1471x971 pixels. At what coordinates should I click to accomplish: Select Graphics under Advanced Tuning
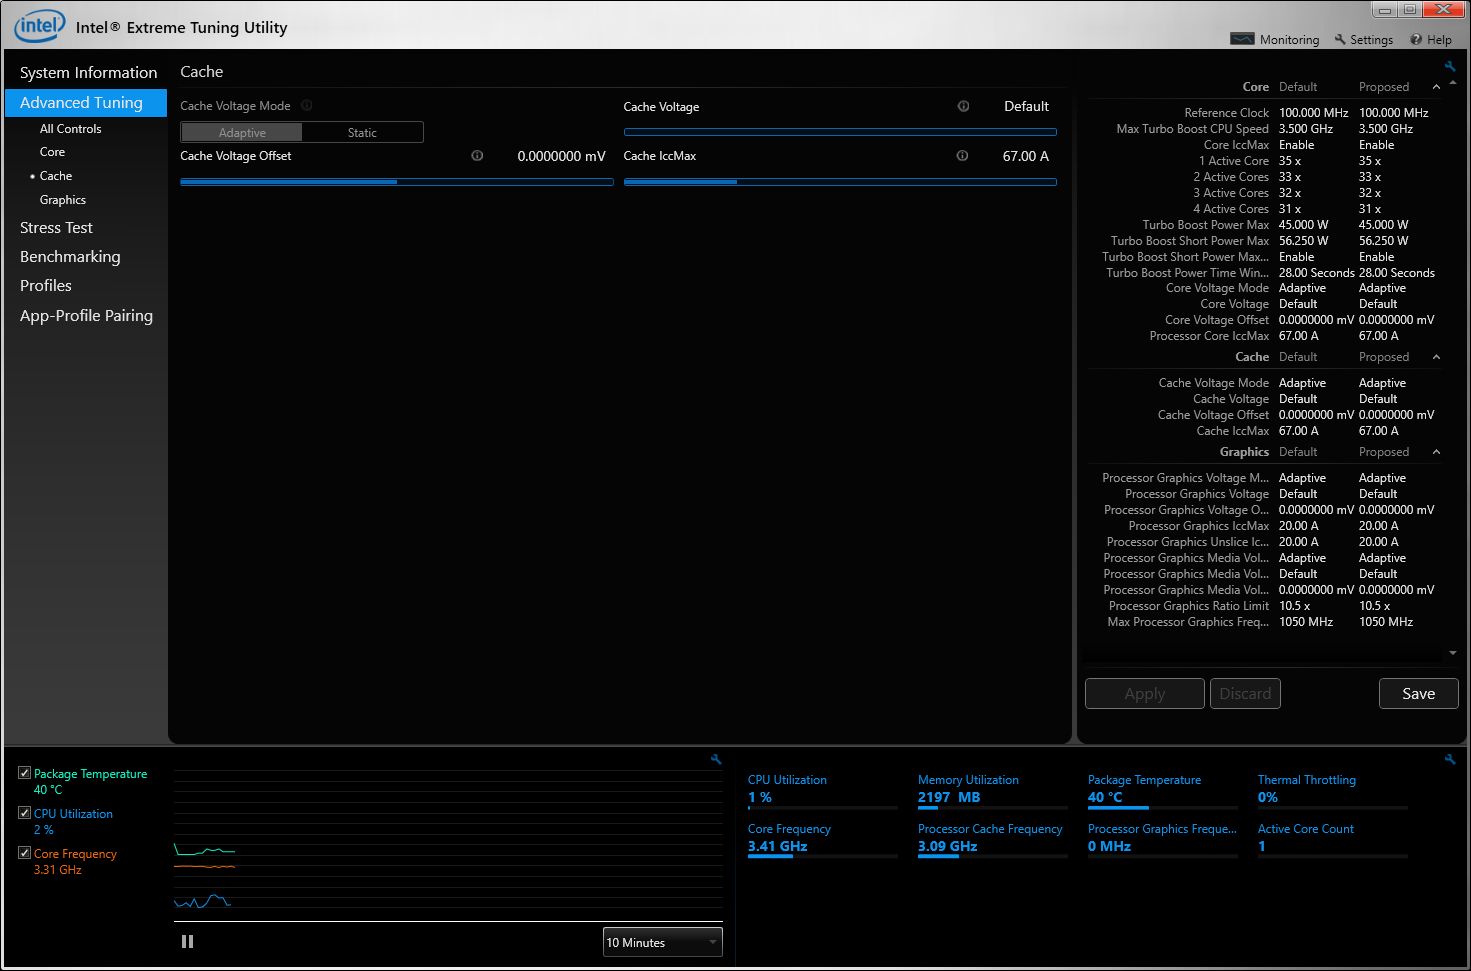(x=63, y=200)
